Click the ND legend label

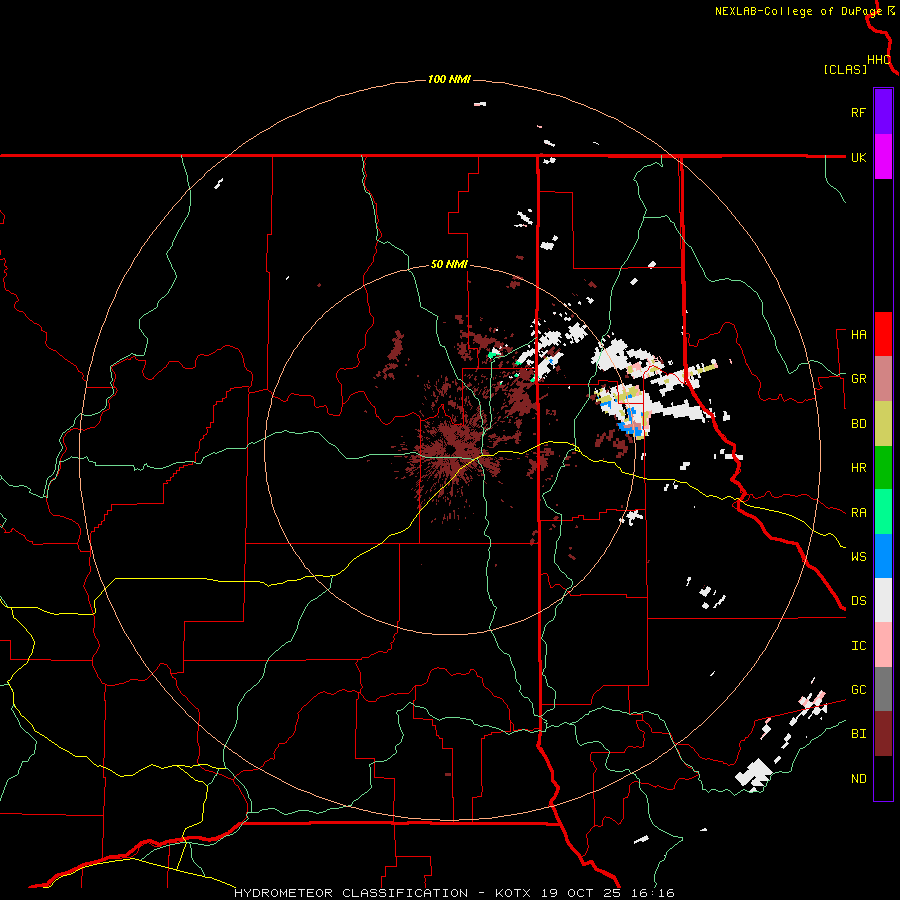858,779
